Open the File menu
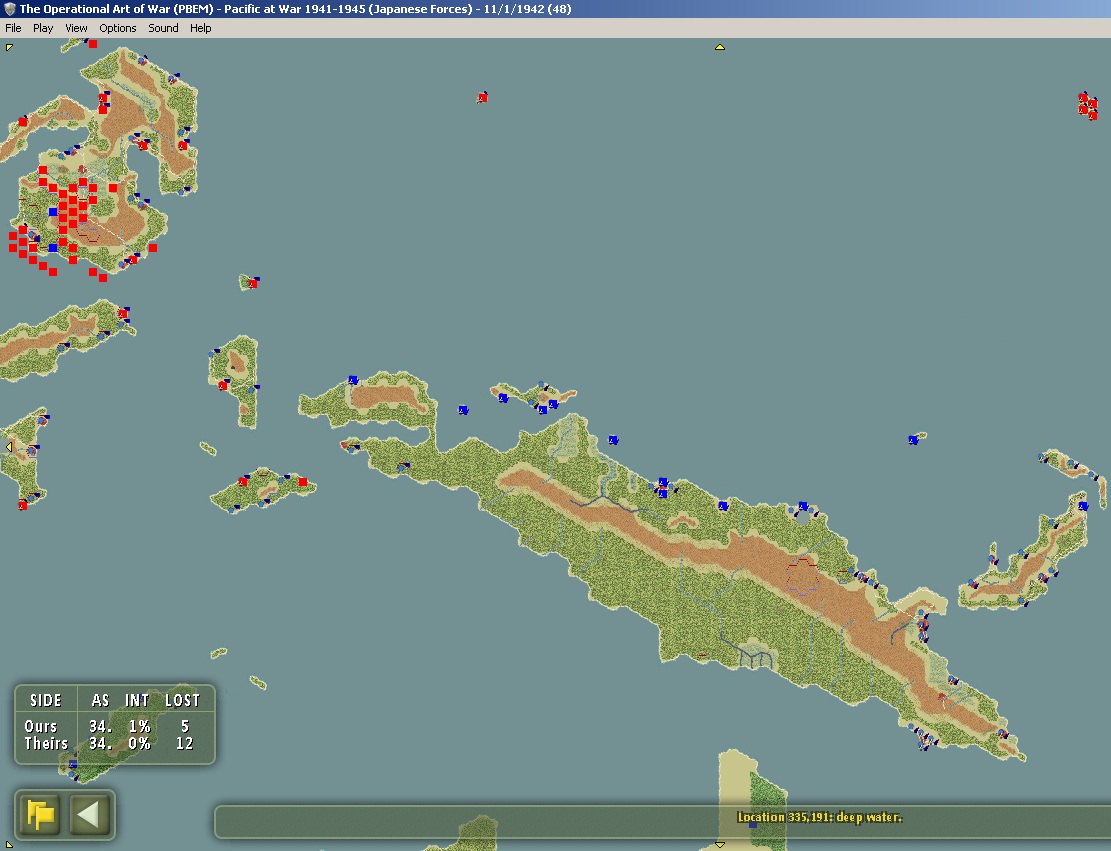 13,28
